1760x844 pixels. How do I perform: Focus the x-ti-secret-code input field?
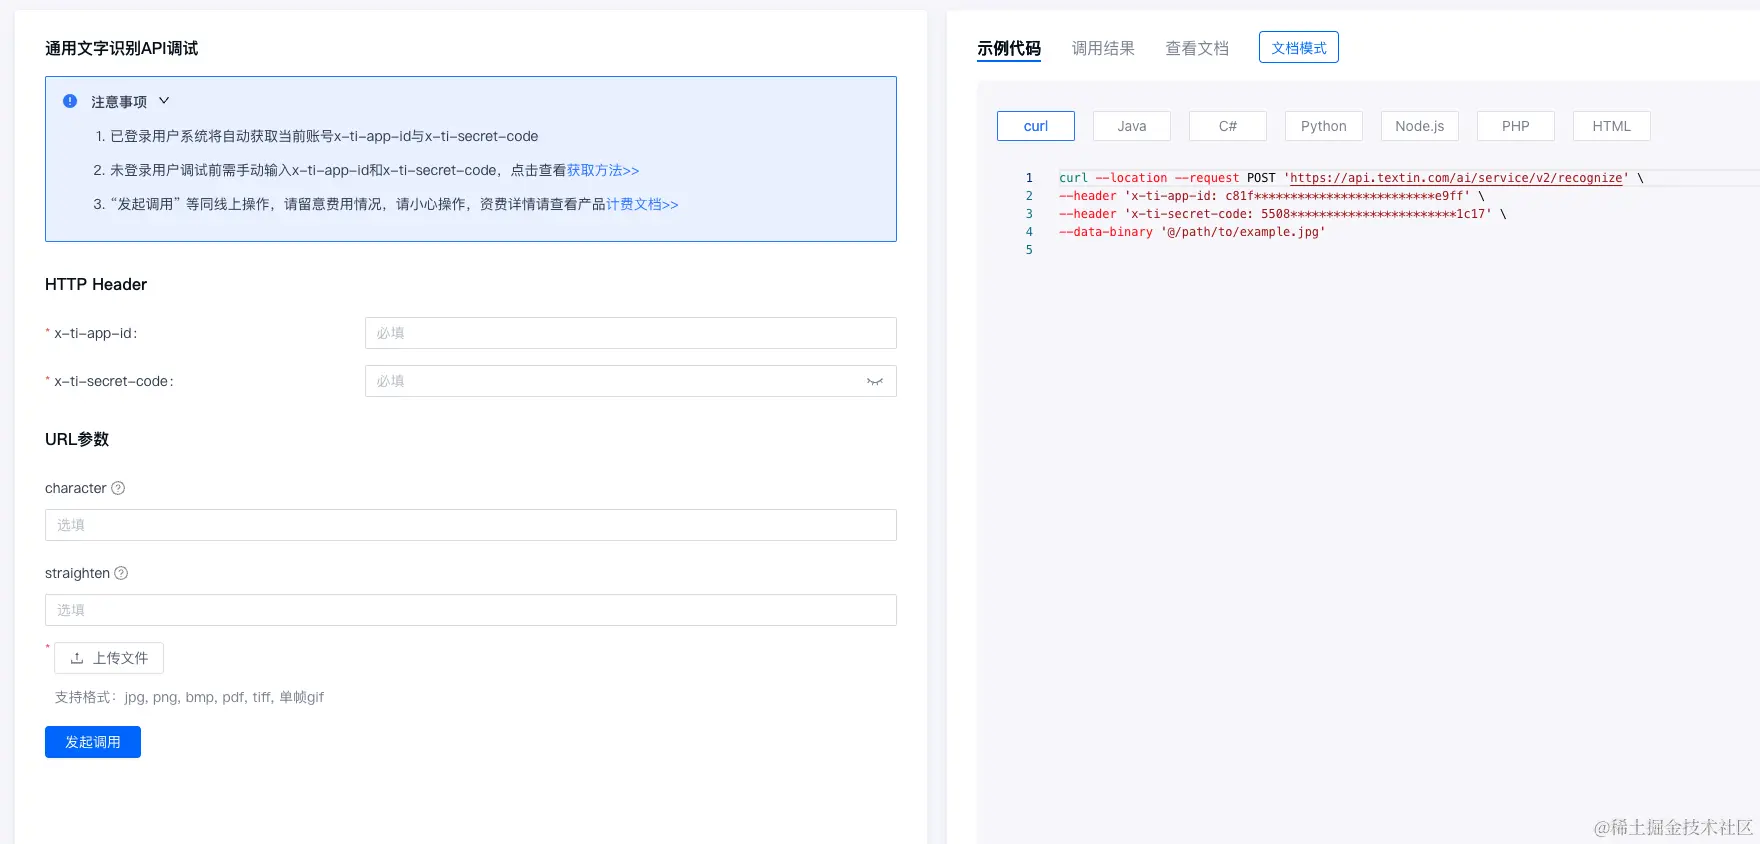631,381
